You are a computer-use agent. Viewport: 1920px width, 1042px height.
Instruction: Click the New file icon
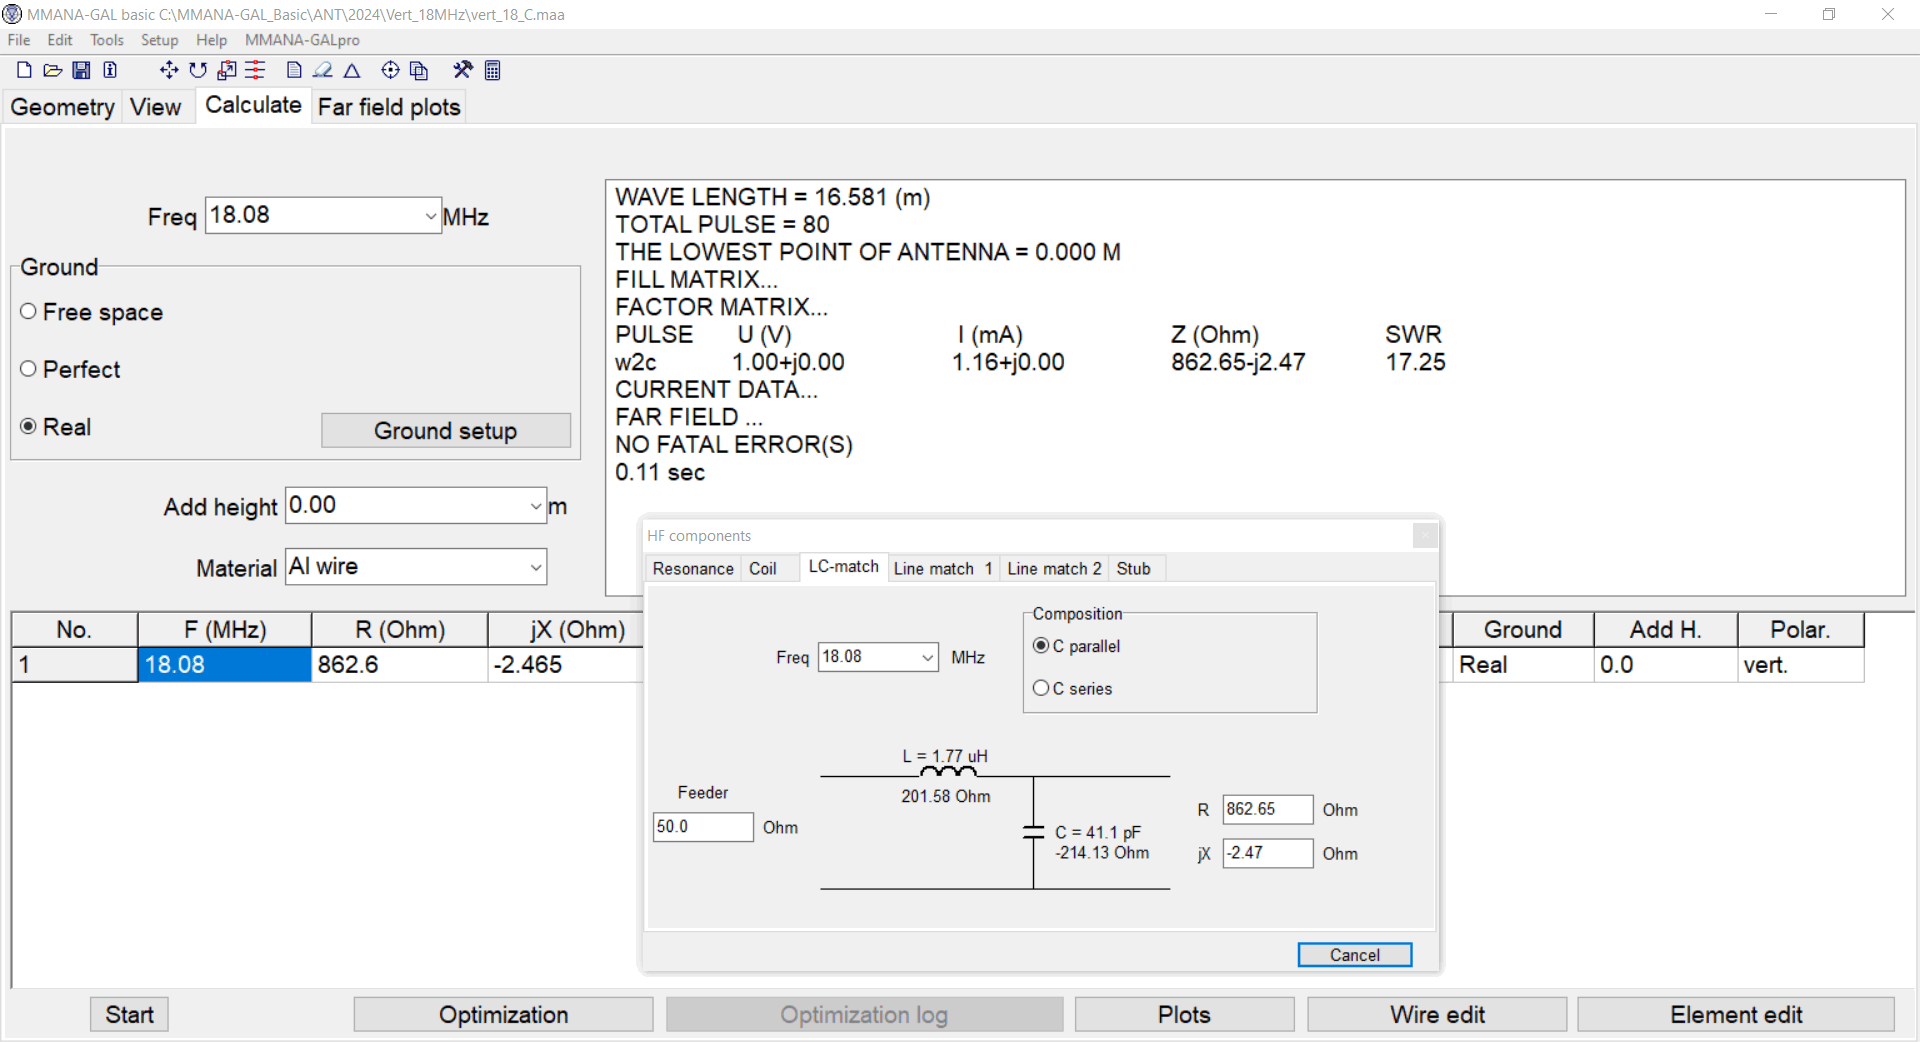click(24, 70)
